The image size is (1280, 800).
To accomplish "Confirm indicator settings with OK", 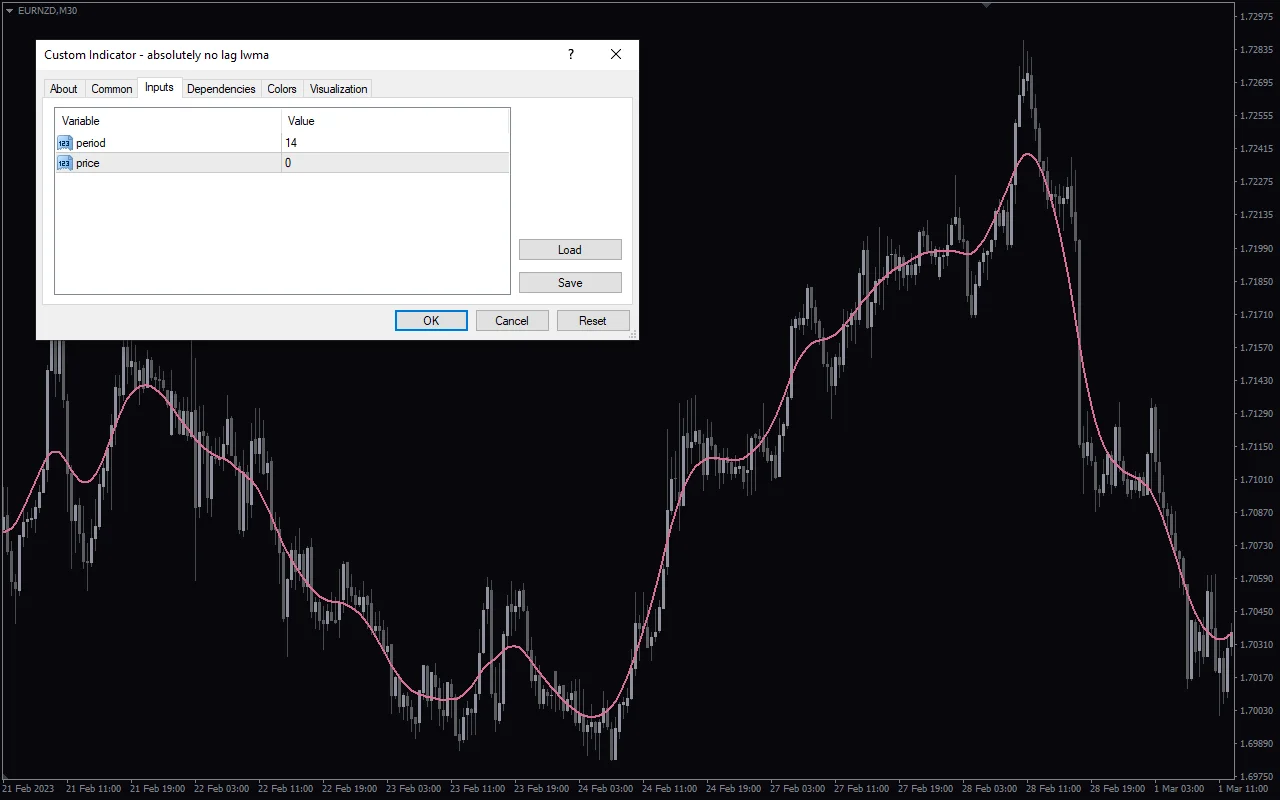I will (x=431, y=320).
